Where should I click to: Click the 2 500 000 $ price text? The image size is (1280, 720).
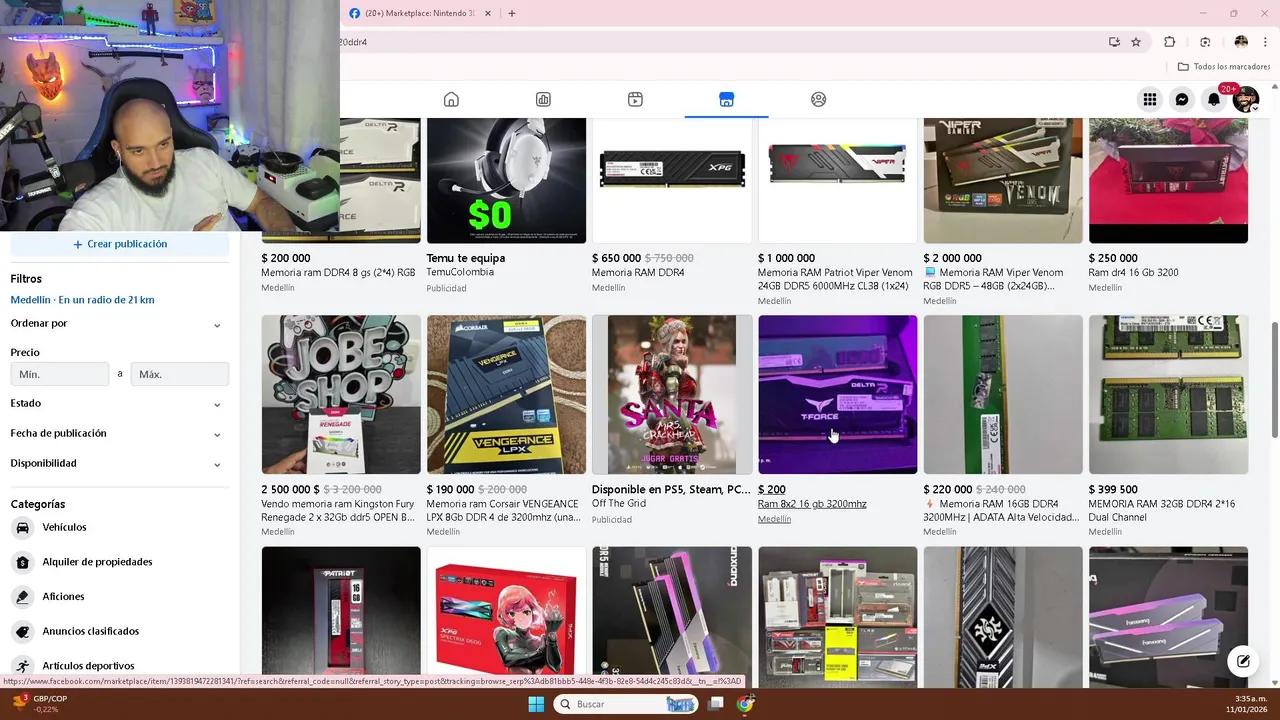(x=290, y=490)
